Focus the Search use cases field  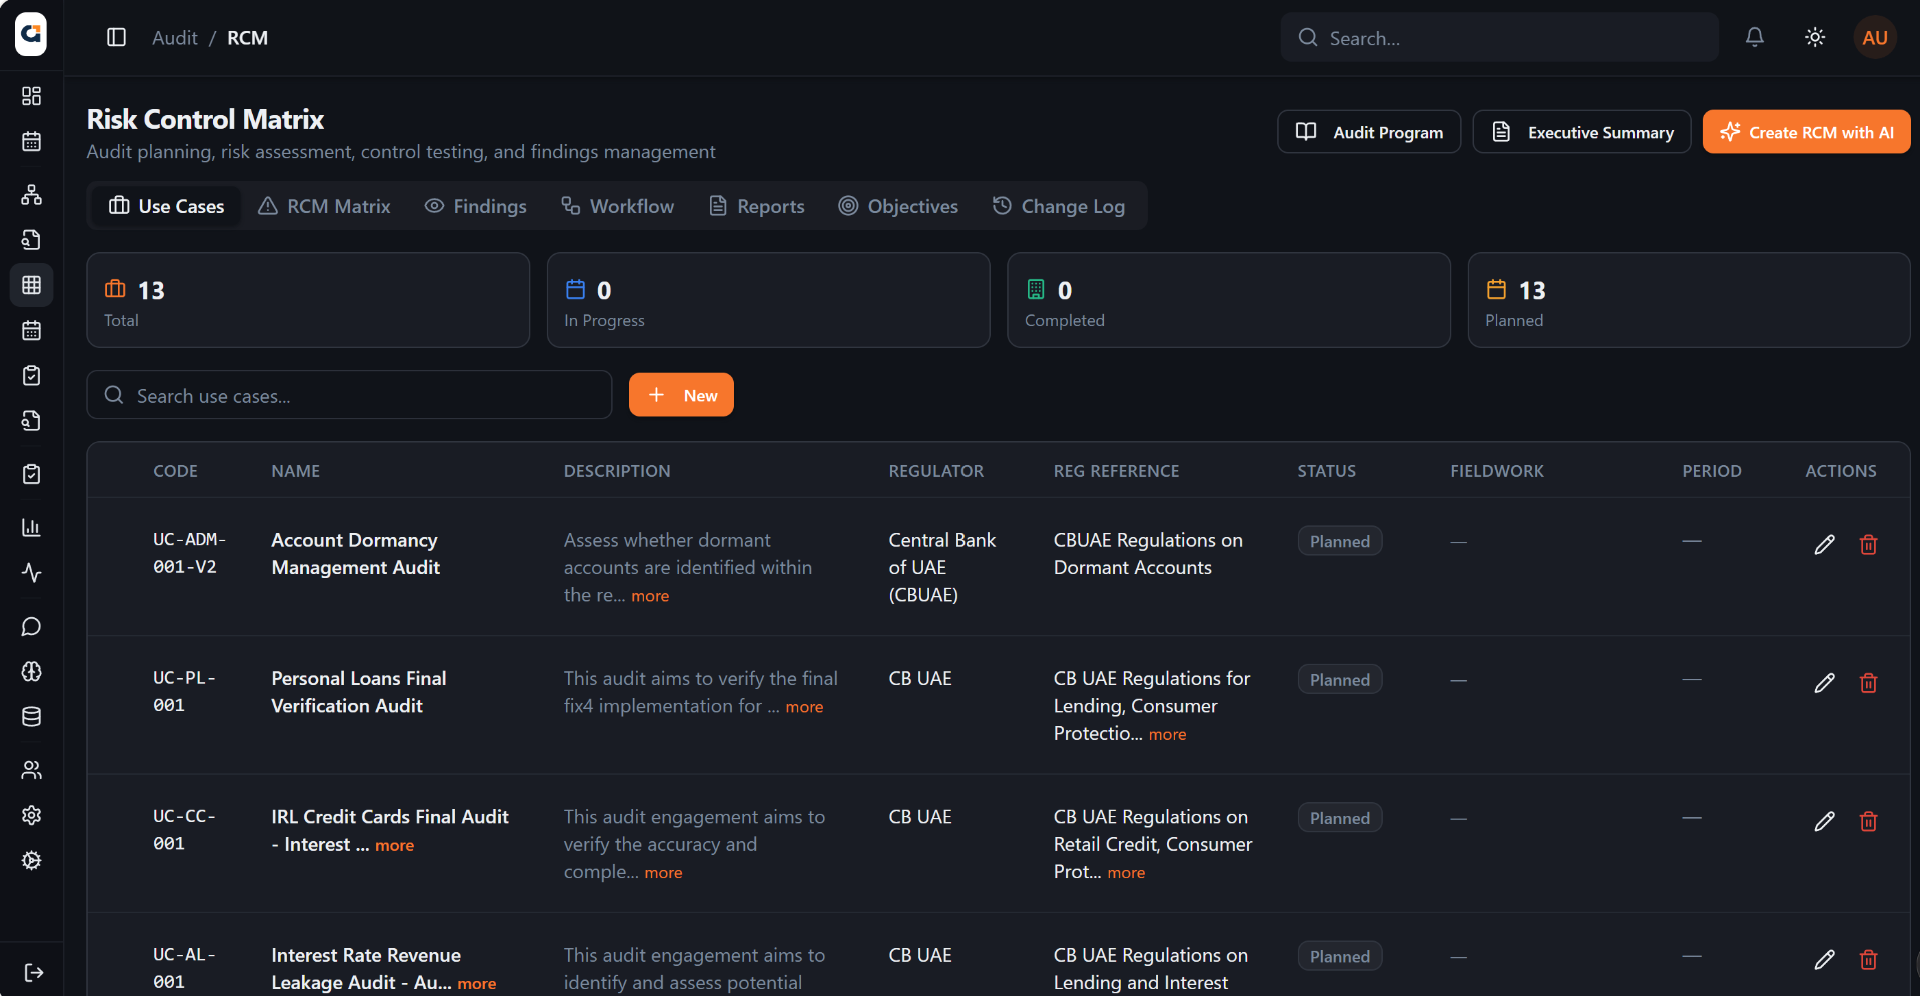(349, 395)
